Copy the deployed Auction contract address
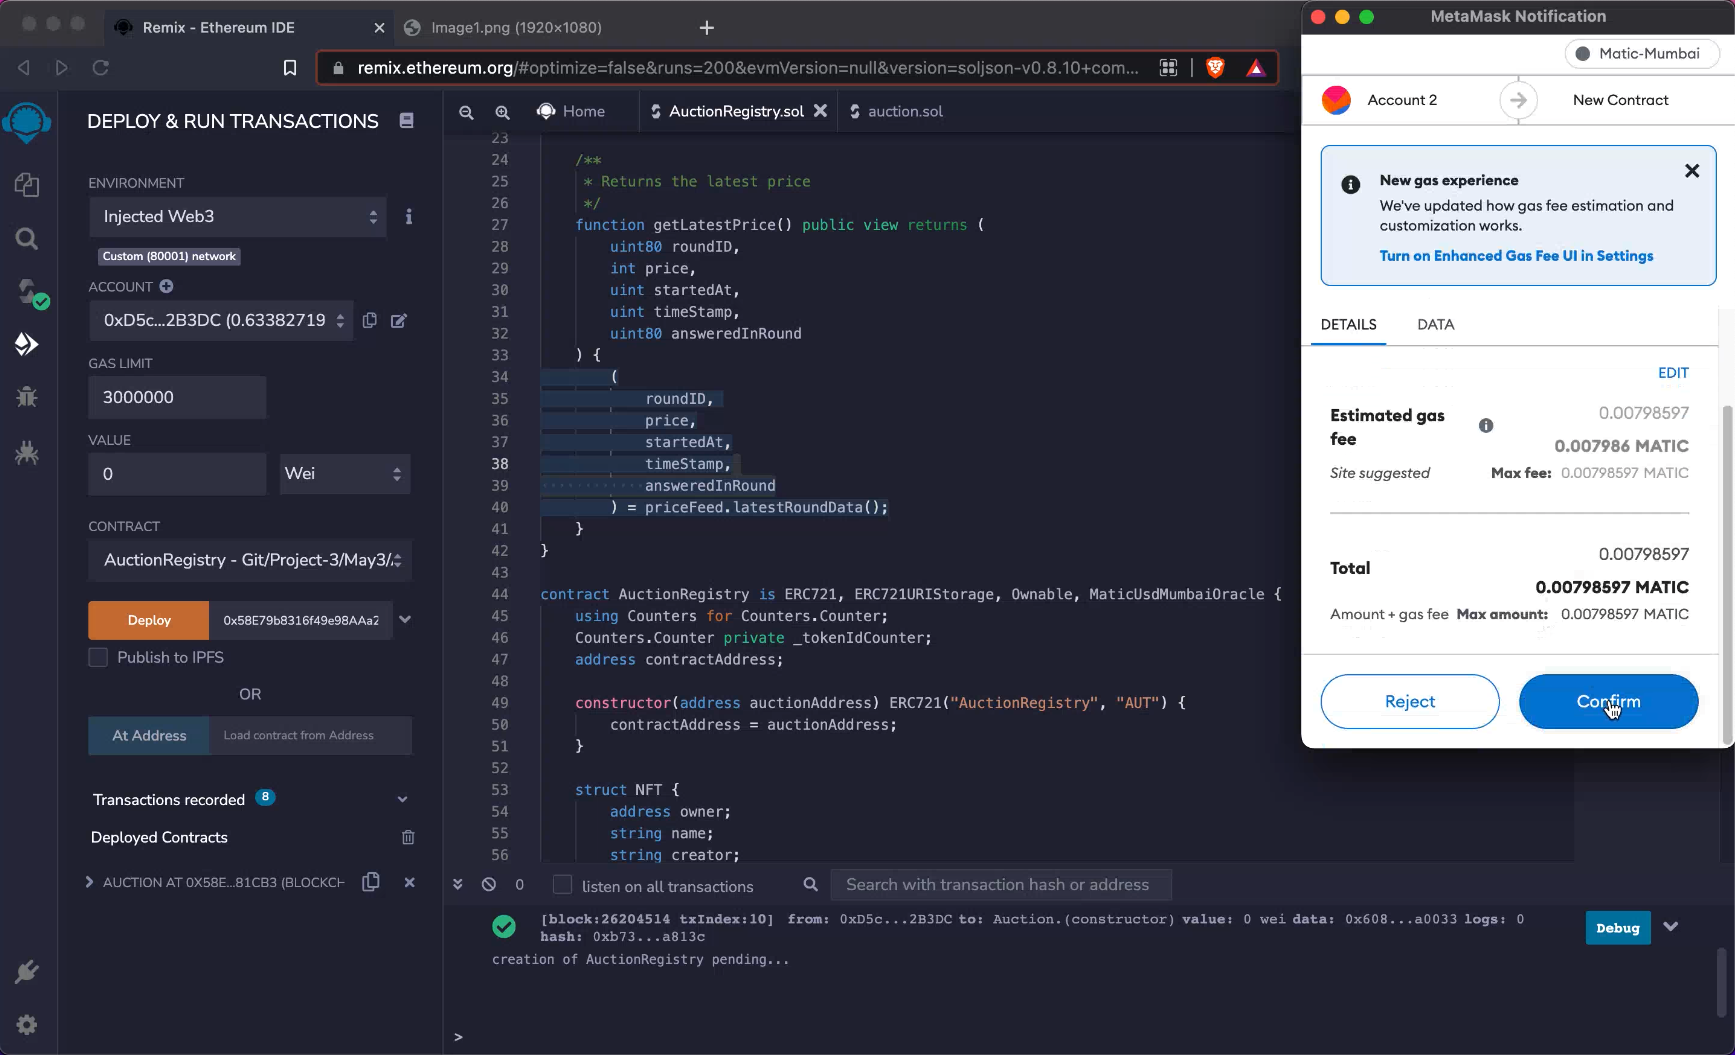The height and width of the screenshot is (1055, 1735). click(371, 881)
